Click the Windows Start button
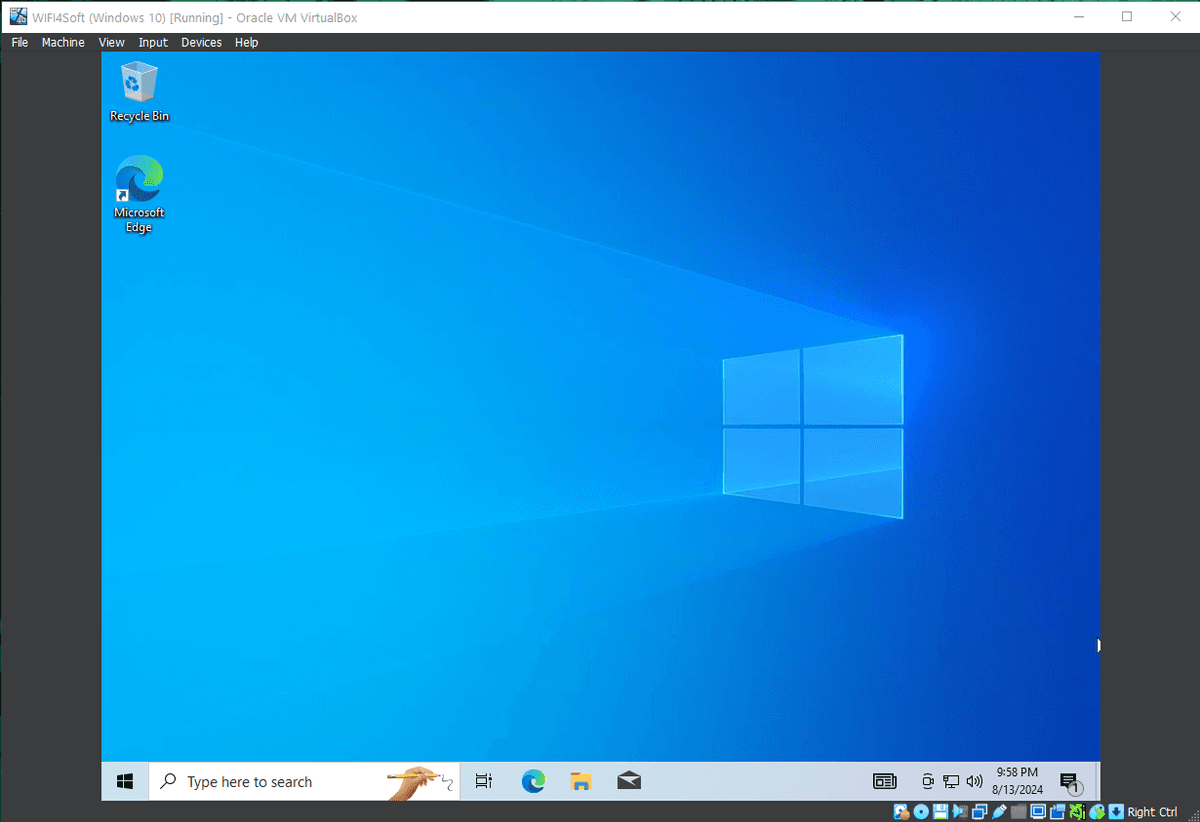This screenshot has width=1200, height=822. point(125,781)
